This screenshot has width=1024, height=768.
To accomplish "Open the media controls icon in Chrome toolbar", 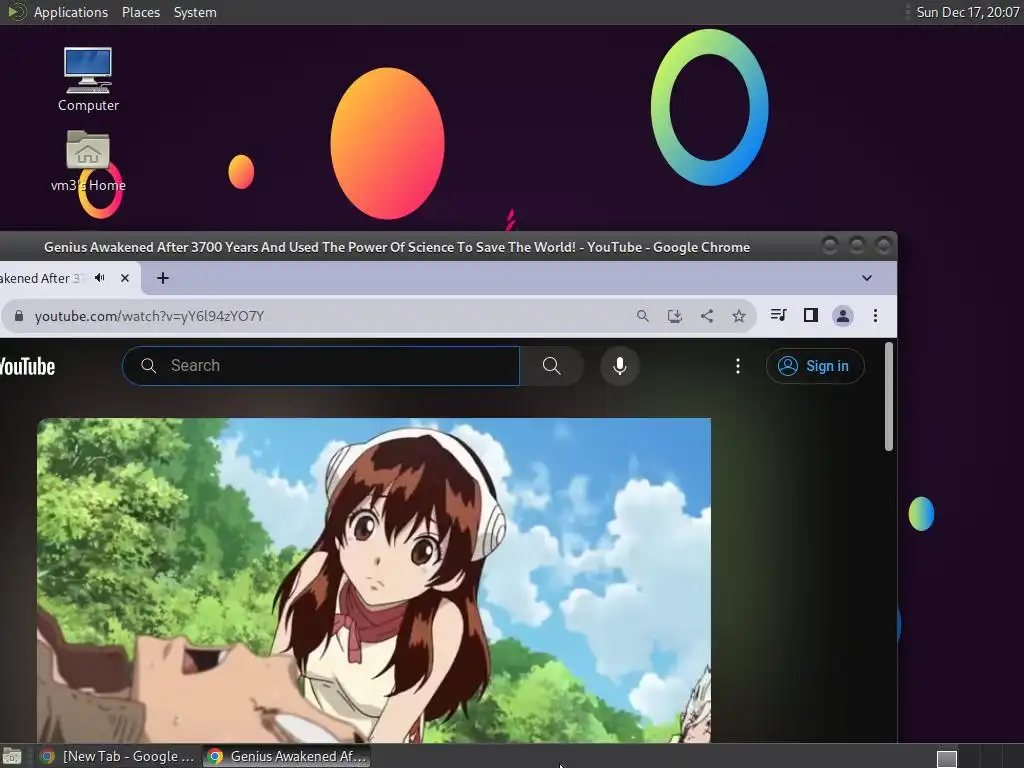I will click(778, 315).
